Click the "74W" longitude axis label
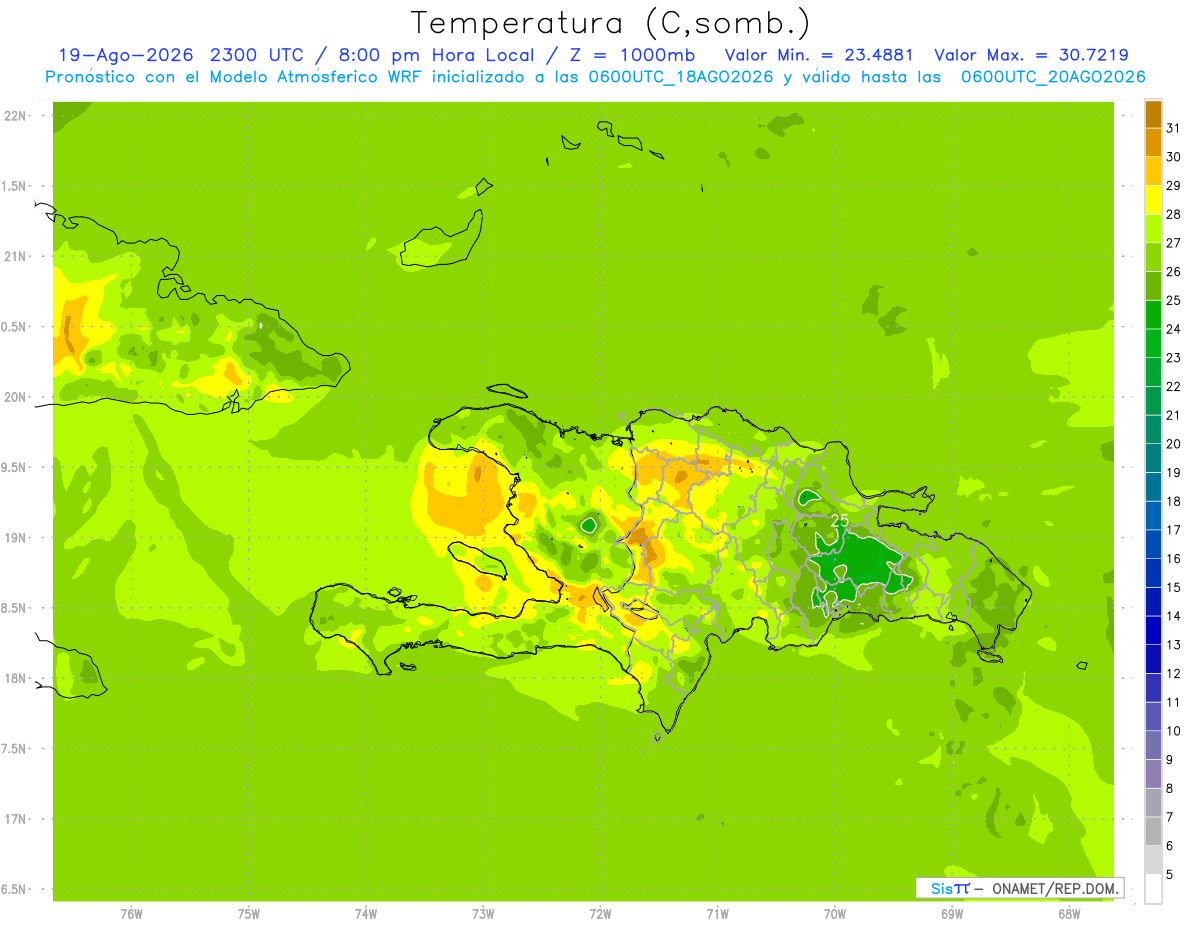The width and height of the screenshot is (1200, 927). point(366,913)
